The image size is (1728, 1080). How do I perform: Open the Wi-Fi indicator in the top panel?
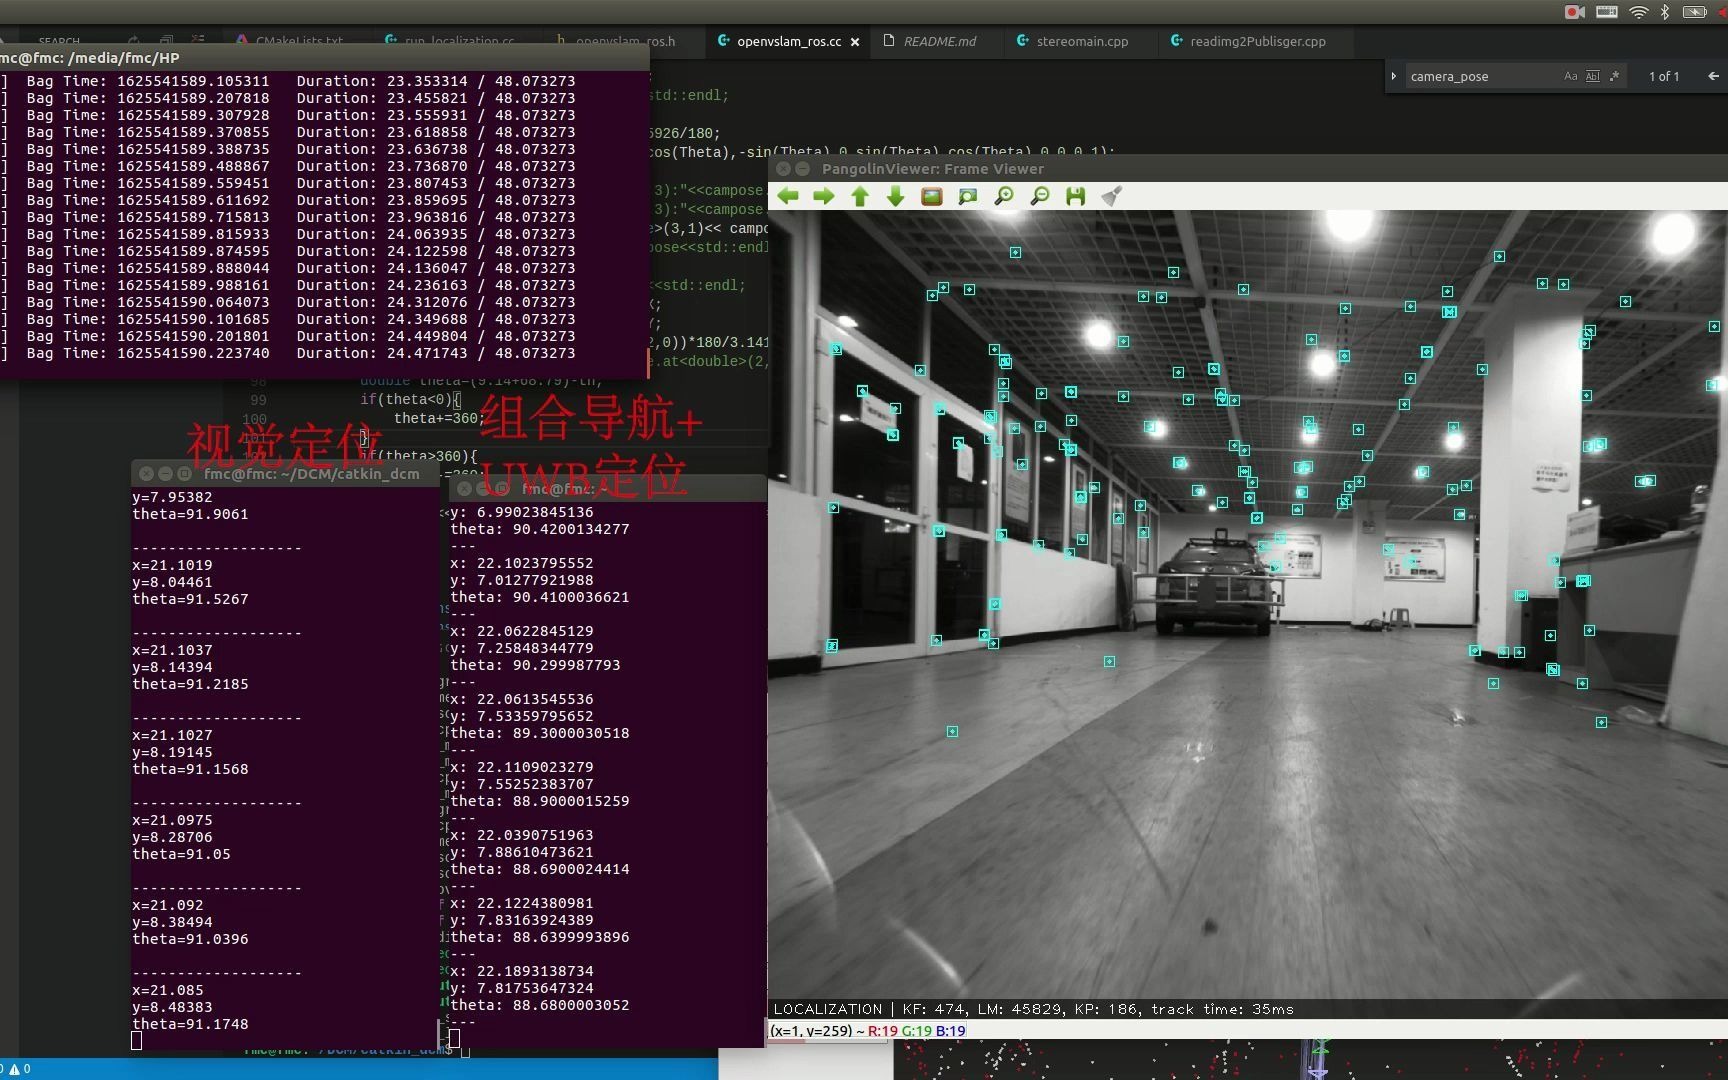coord(1638,12)
